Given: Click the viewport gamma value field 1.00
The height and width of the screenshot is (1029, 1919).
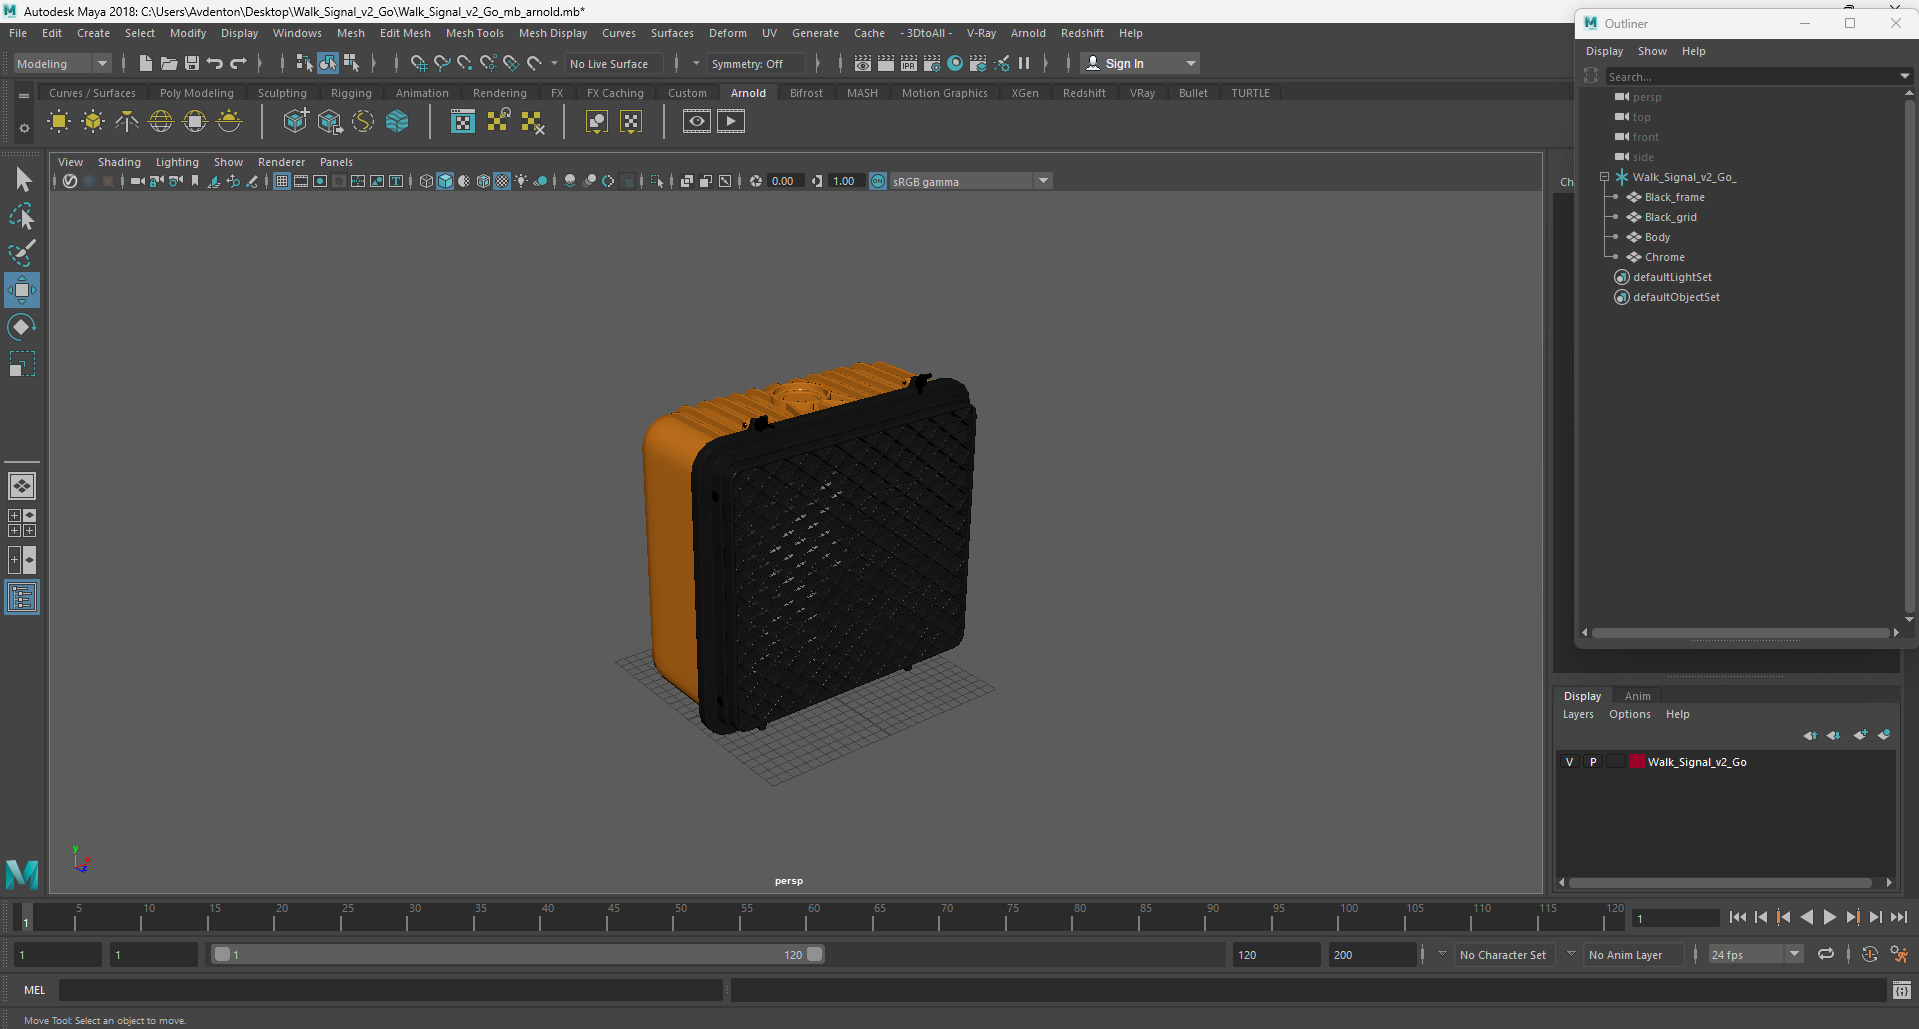Looking at the screenshot, I should point(845,181).
